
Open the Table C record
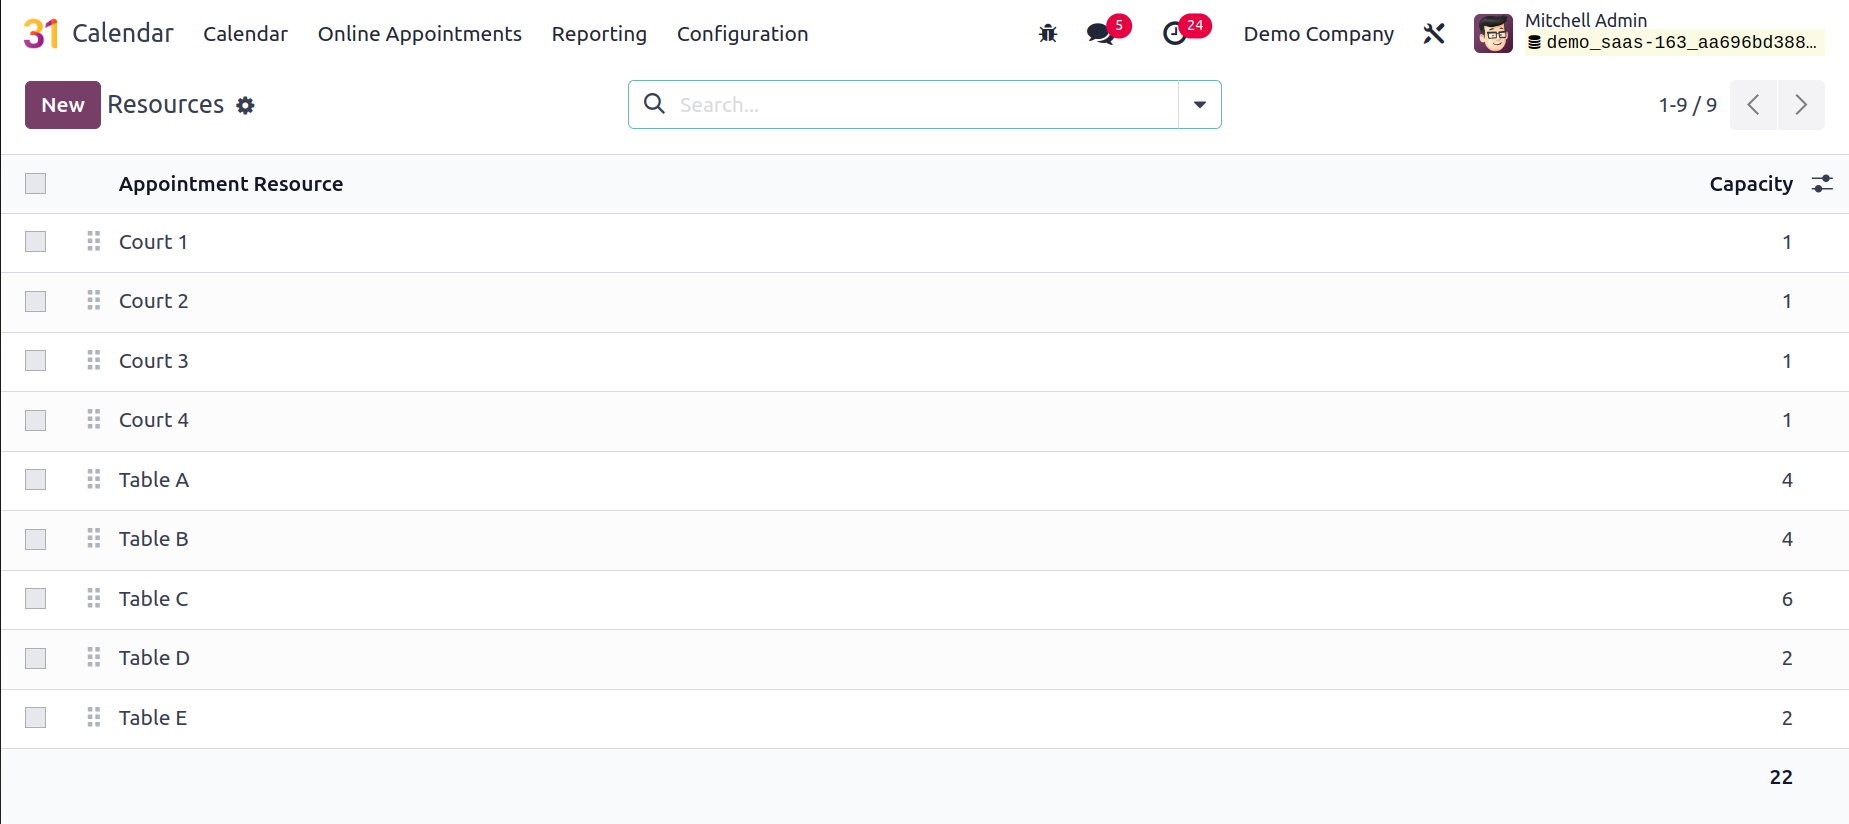(x=153, y=599)
